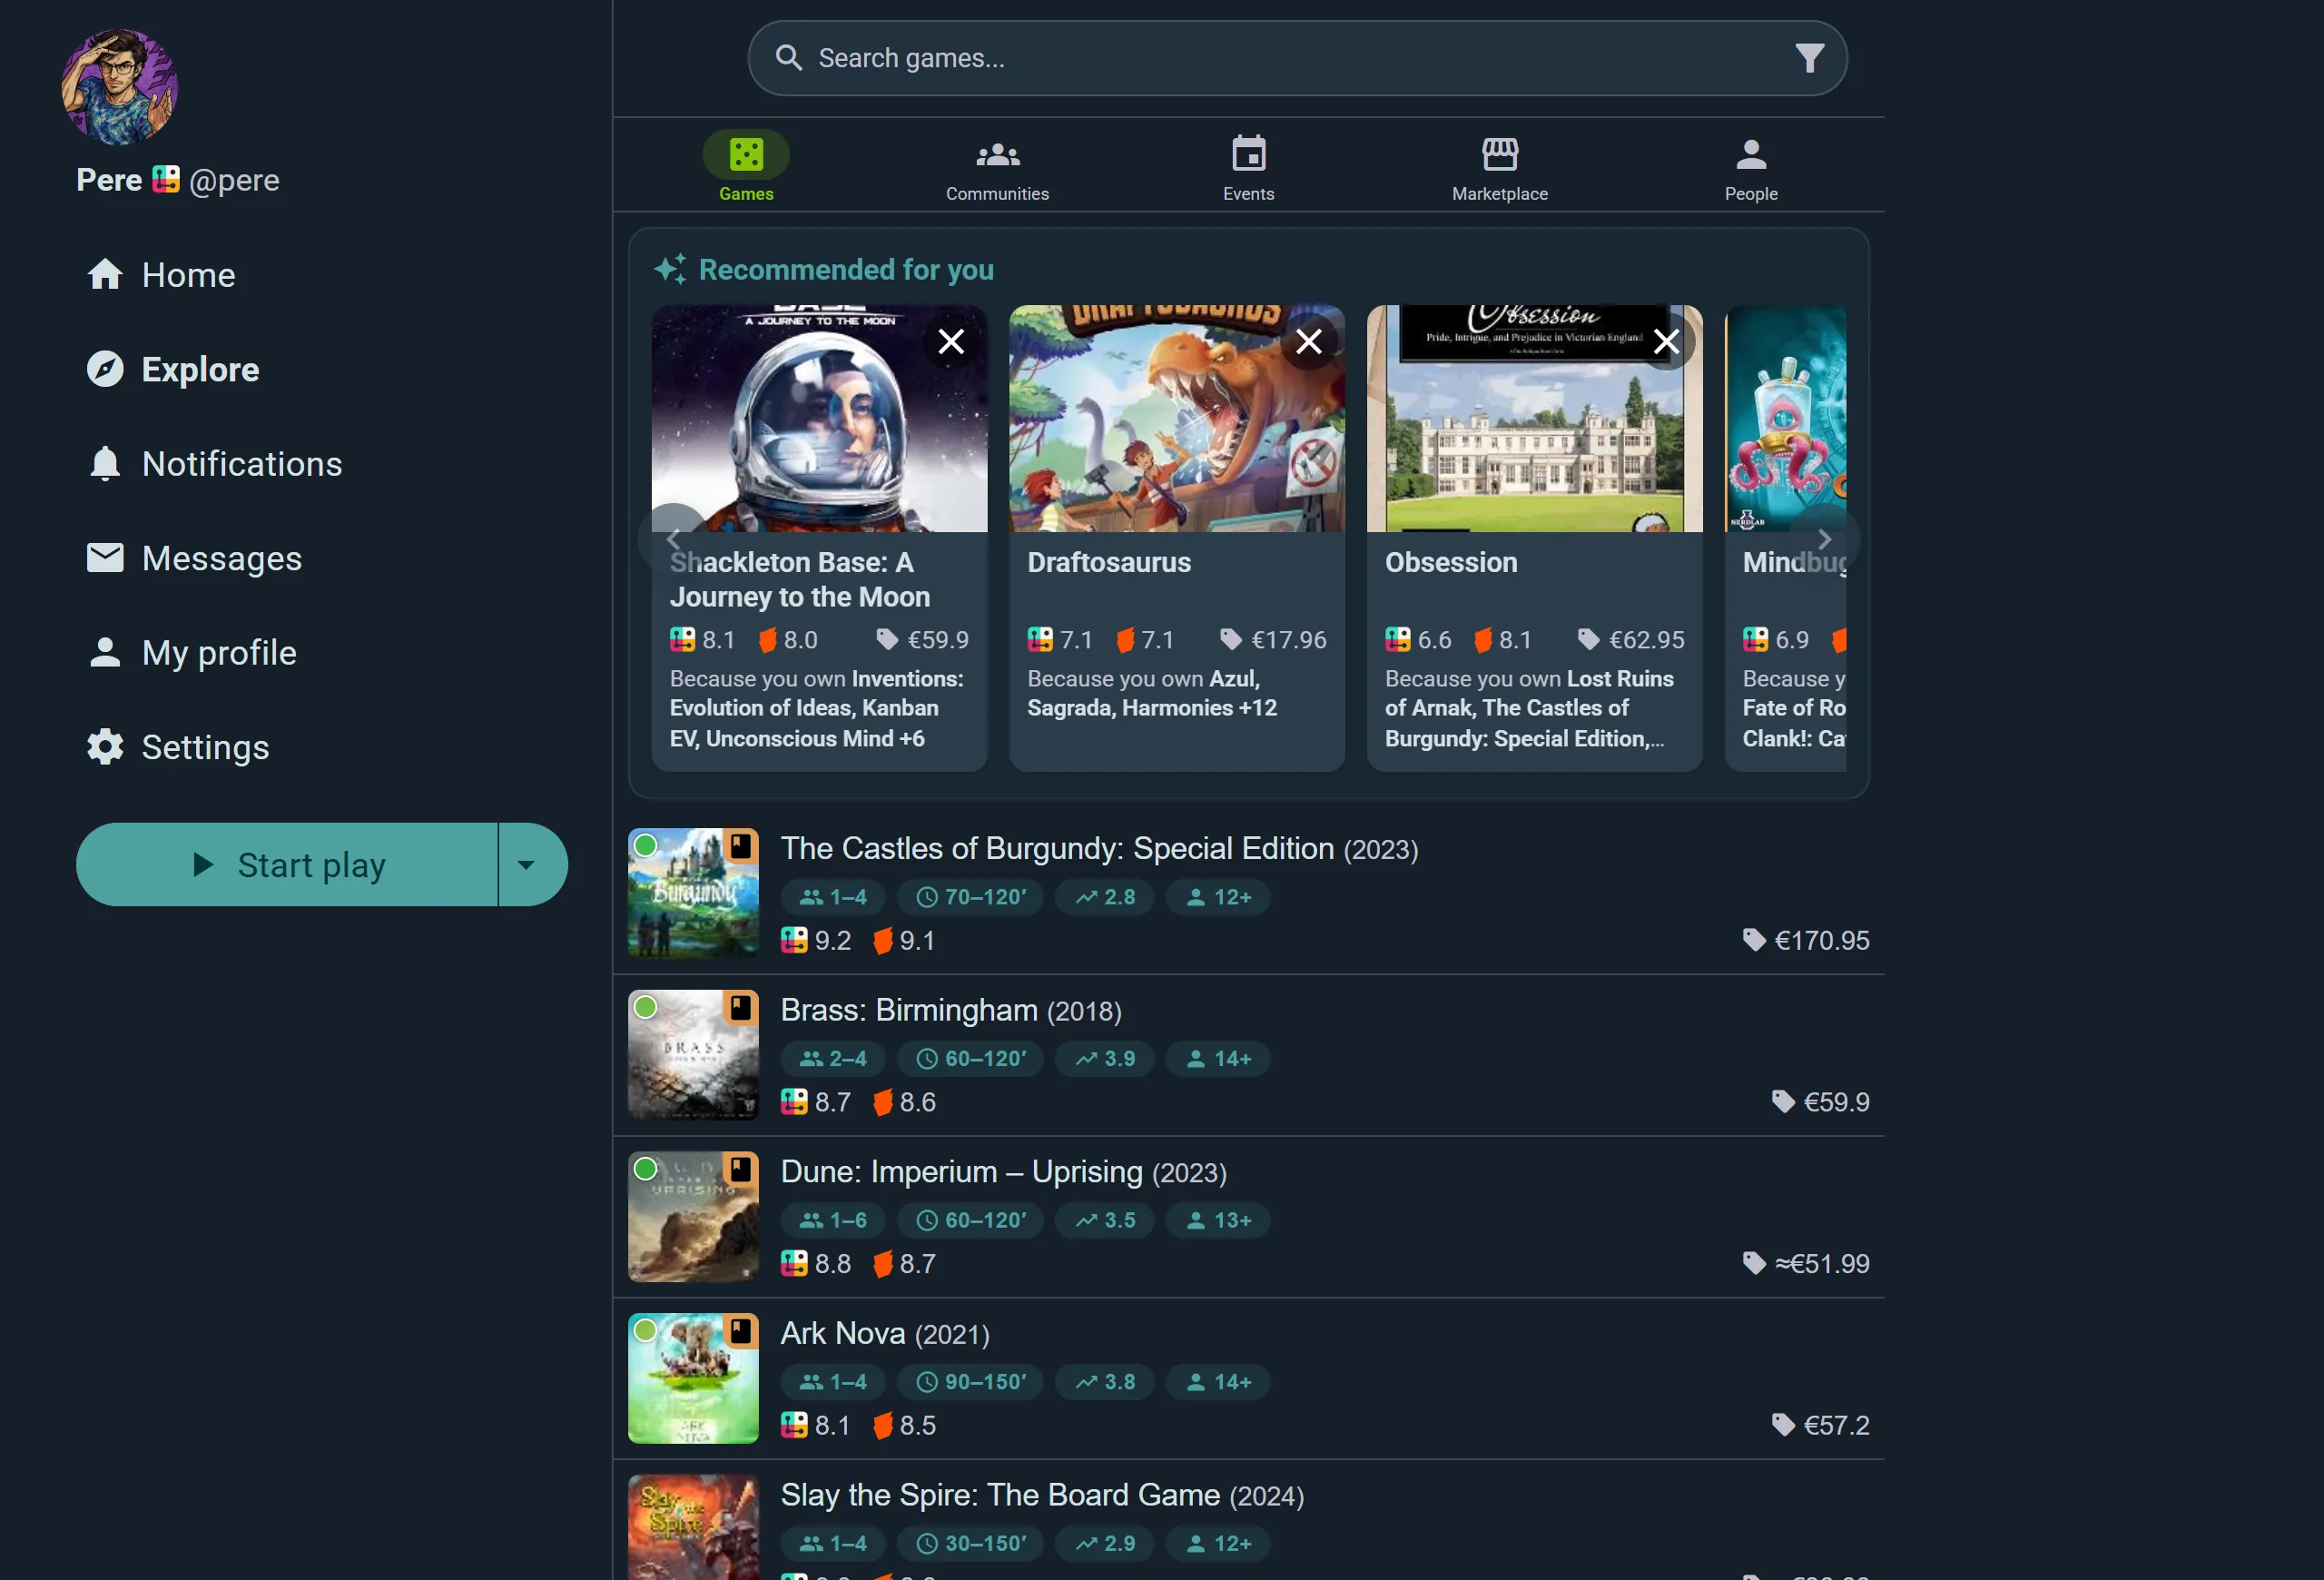The image size is (2324, 1580).
Task: Click the Start play button
Action: (287, 865)
